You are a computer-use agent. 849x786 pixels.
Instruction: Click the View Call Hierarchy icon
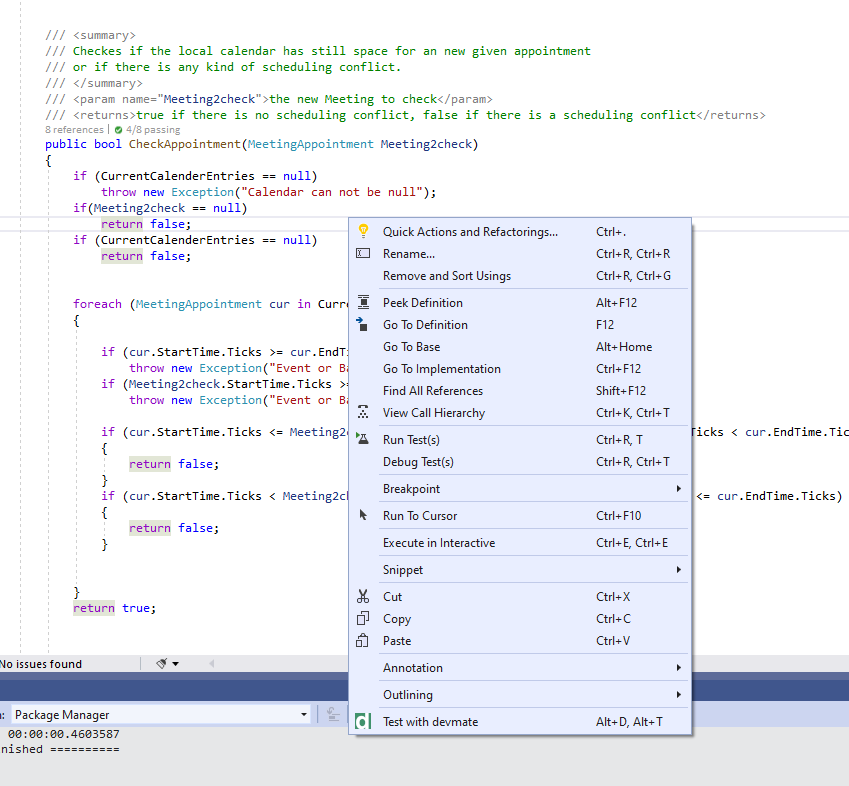pyautogui.click(x=363, y=412)
